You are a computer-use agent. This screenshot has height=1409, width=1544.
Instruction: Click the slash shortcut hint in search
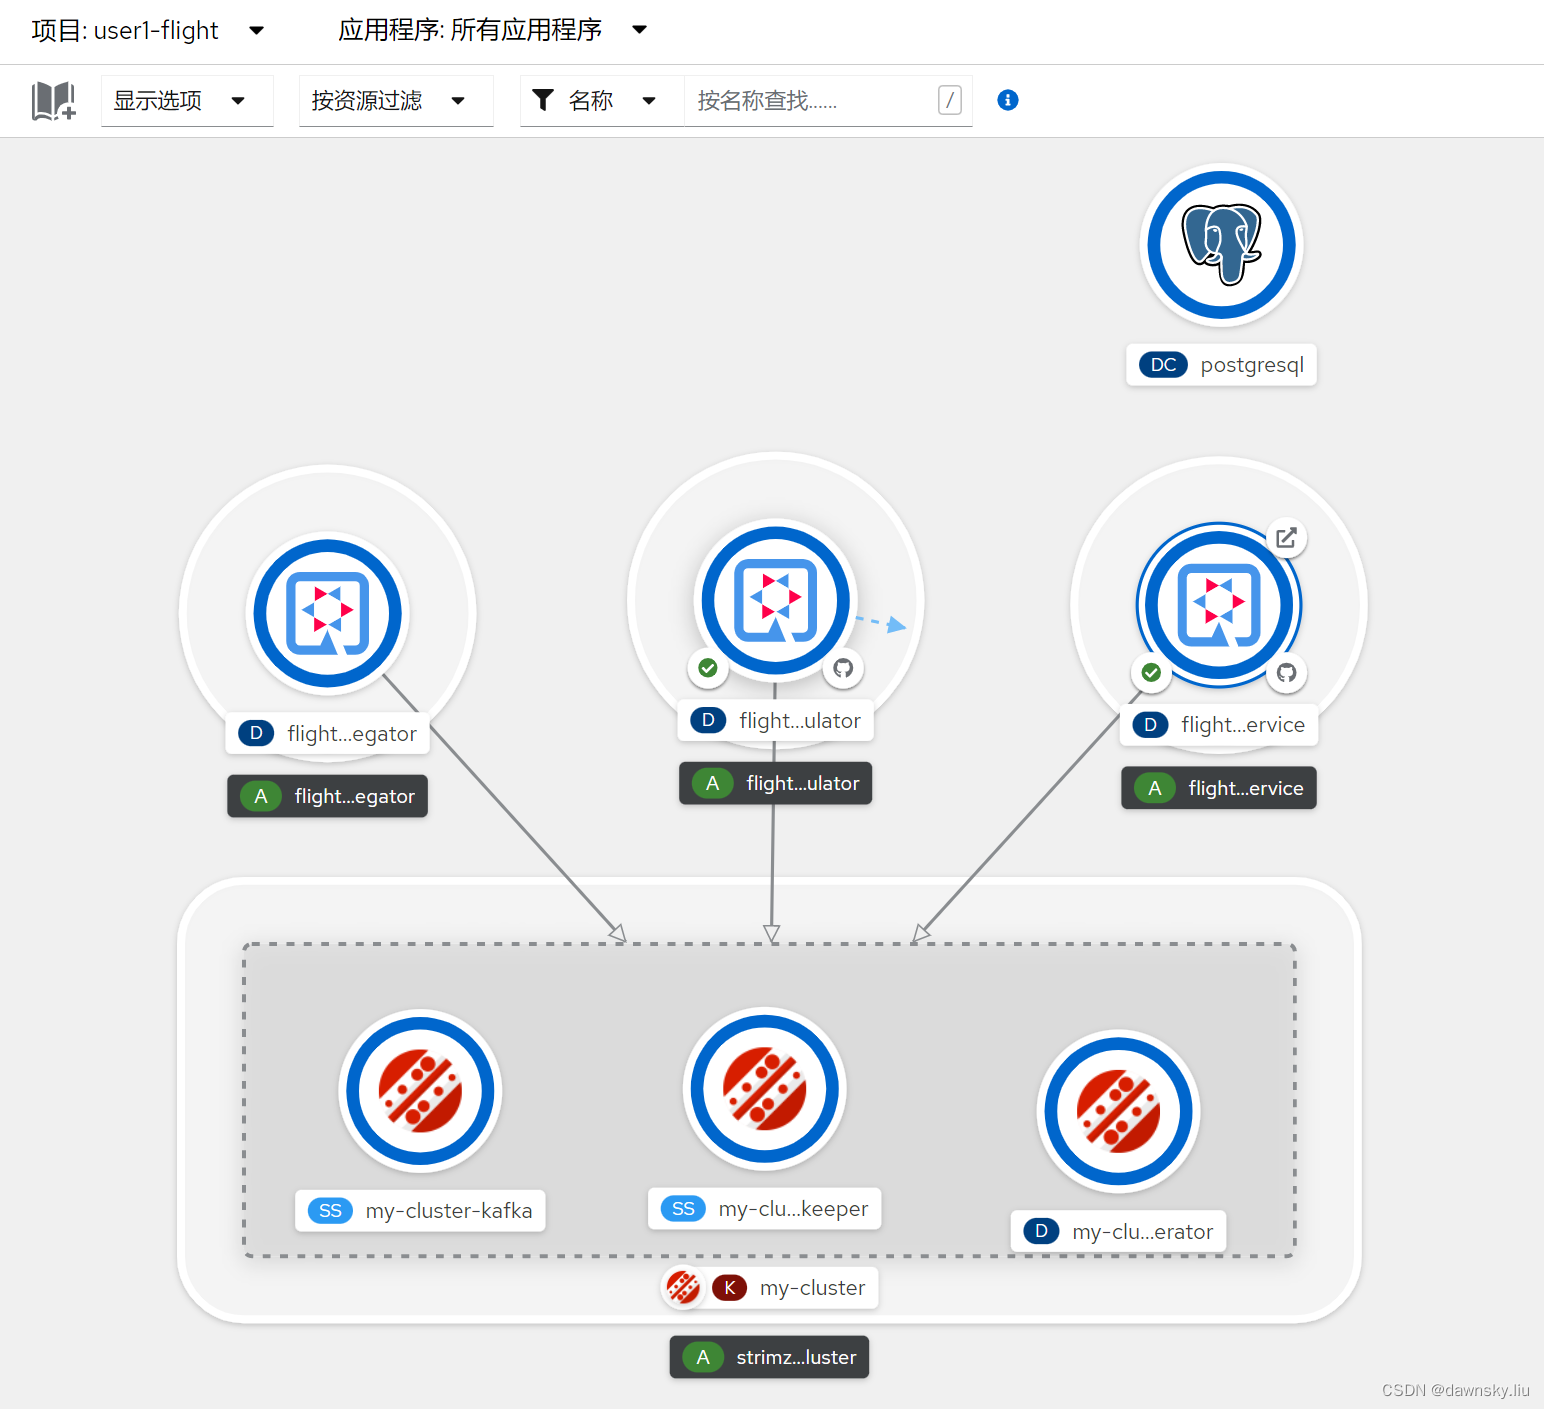950,100
